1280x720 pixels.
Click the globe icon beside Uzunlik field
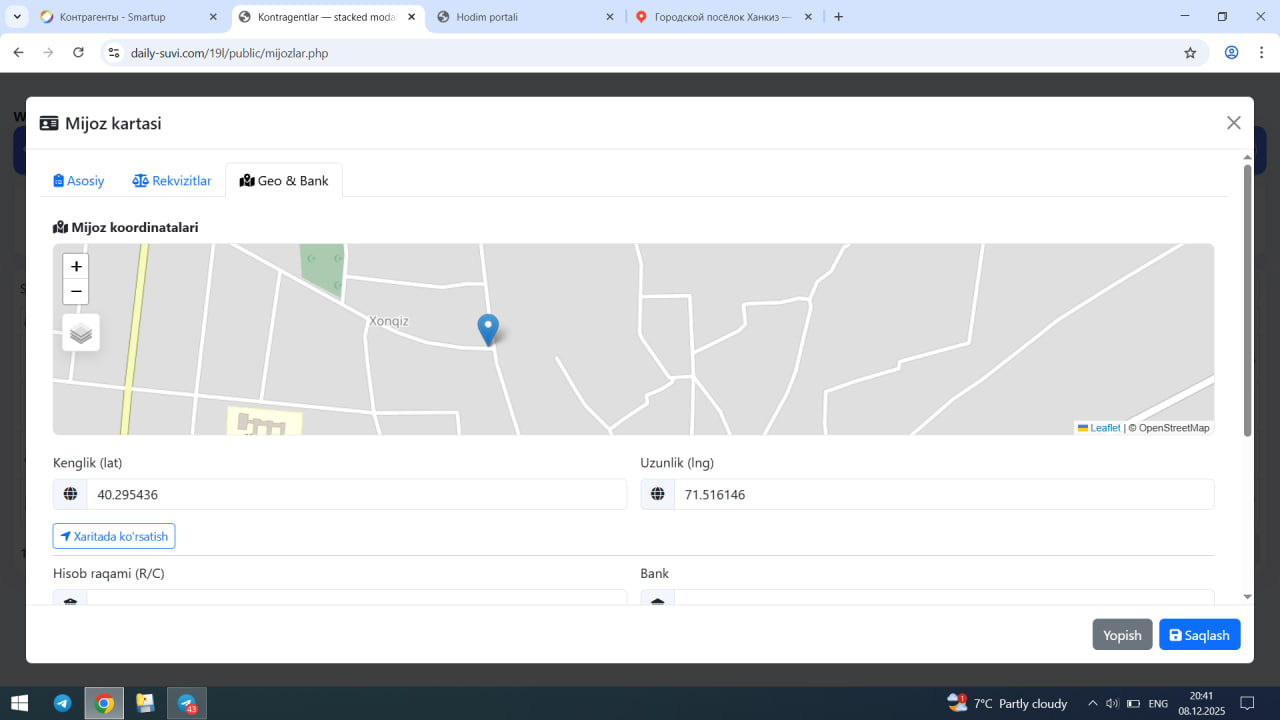(657, 494)
